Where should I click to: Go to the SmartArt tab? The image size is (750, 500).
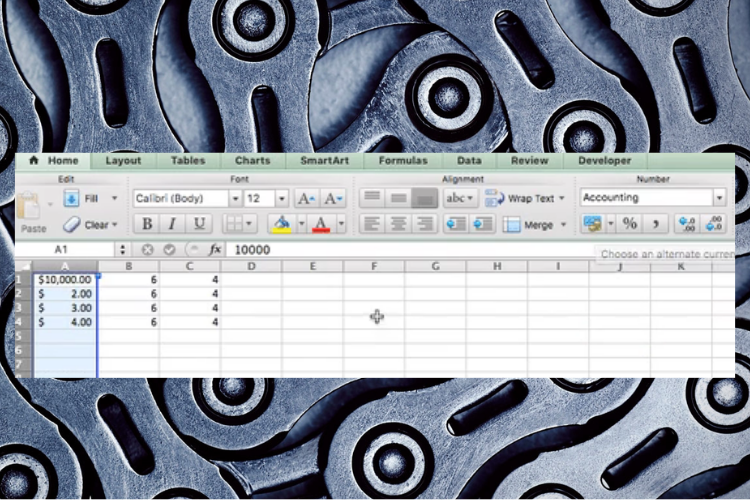[325, 160]
